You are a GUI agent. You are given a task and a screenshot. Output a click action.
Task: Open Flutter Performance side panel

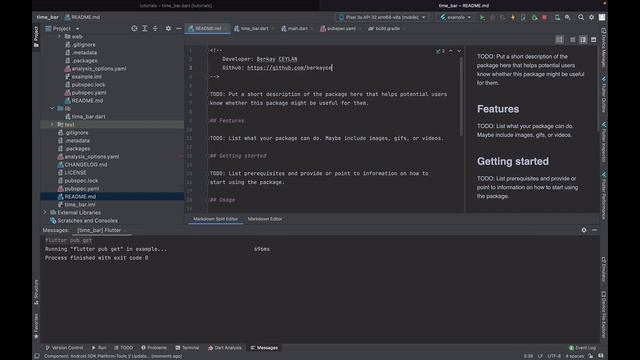[x=604, y=195]
